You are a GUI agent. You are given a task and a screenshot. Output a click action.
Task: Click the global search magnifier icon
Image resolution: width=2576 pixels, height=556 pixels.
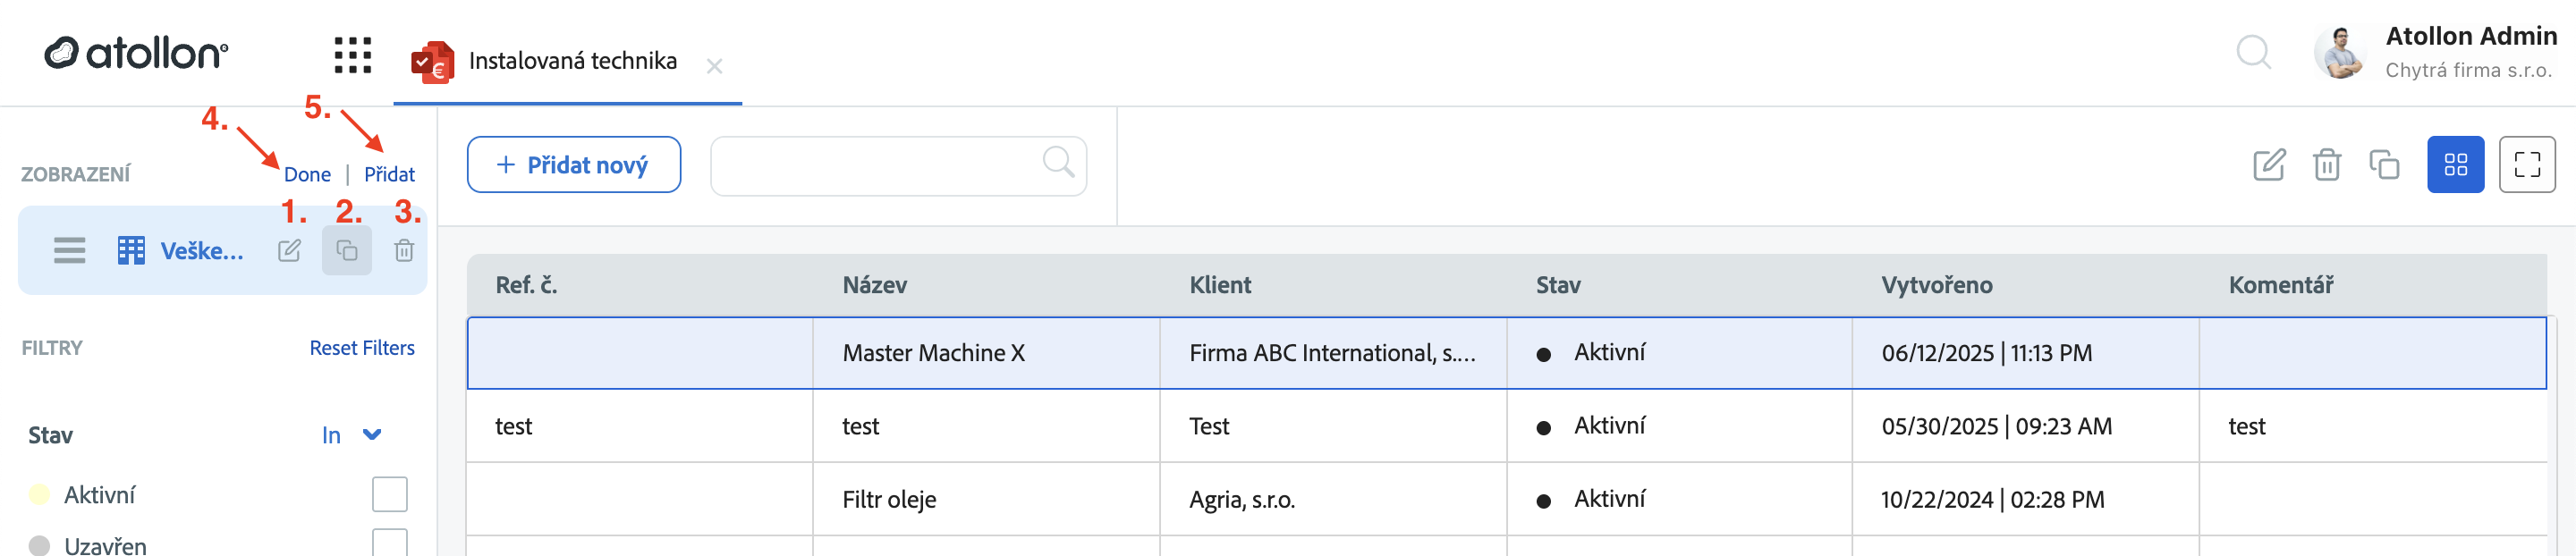(2253, 52)
